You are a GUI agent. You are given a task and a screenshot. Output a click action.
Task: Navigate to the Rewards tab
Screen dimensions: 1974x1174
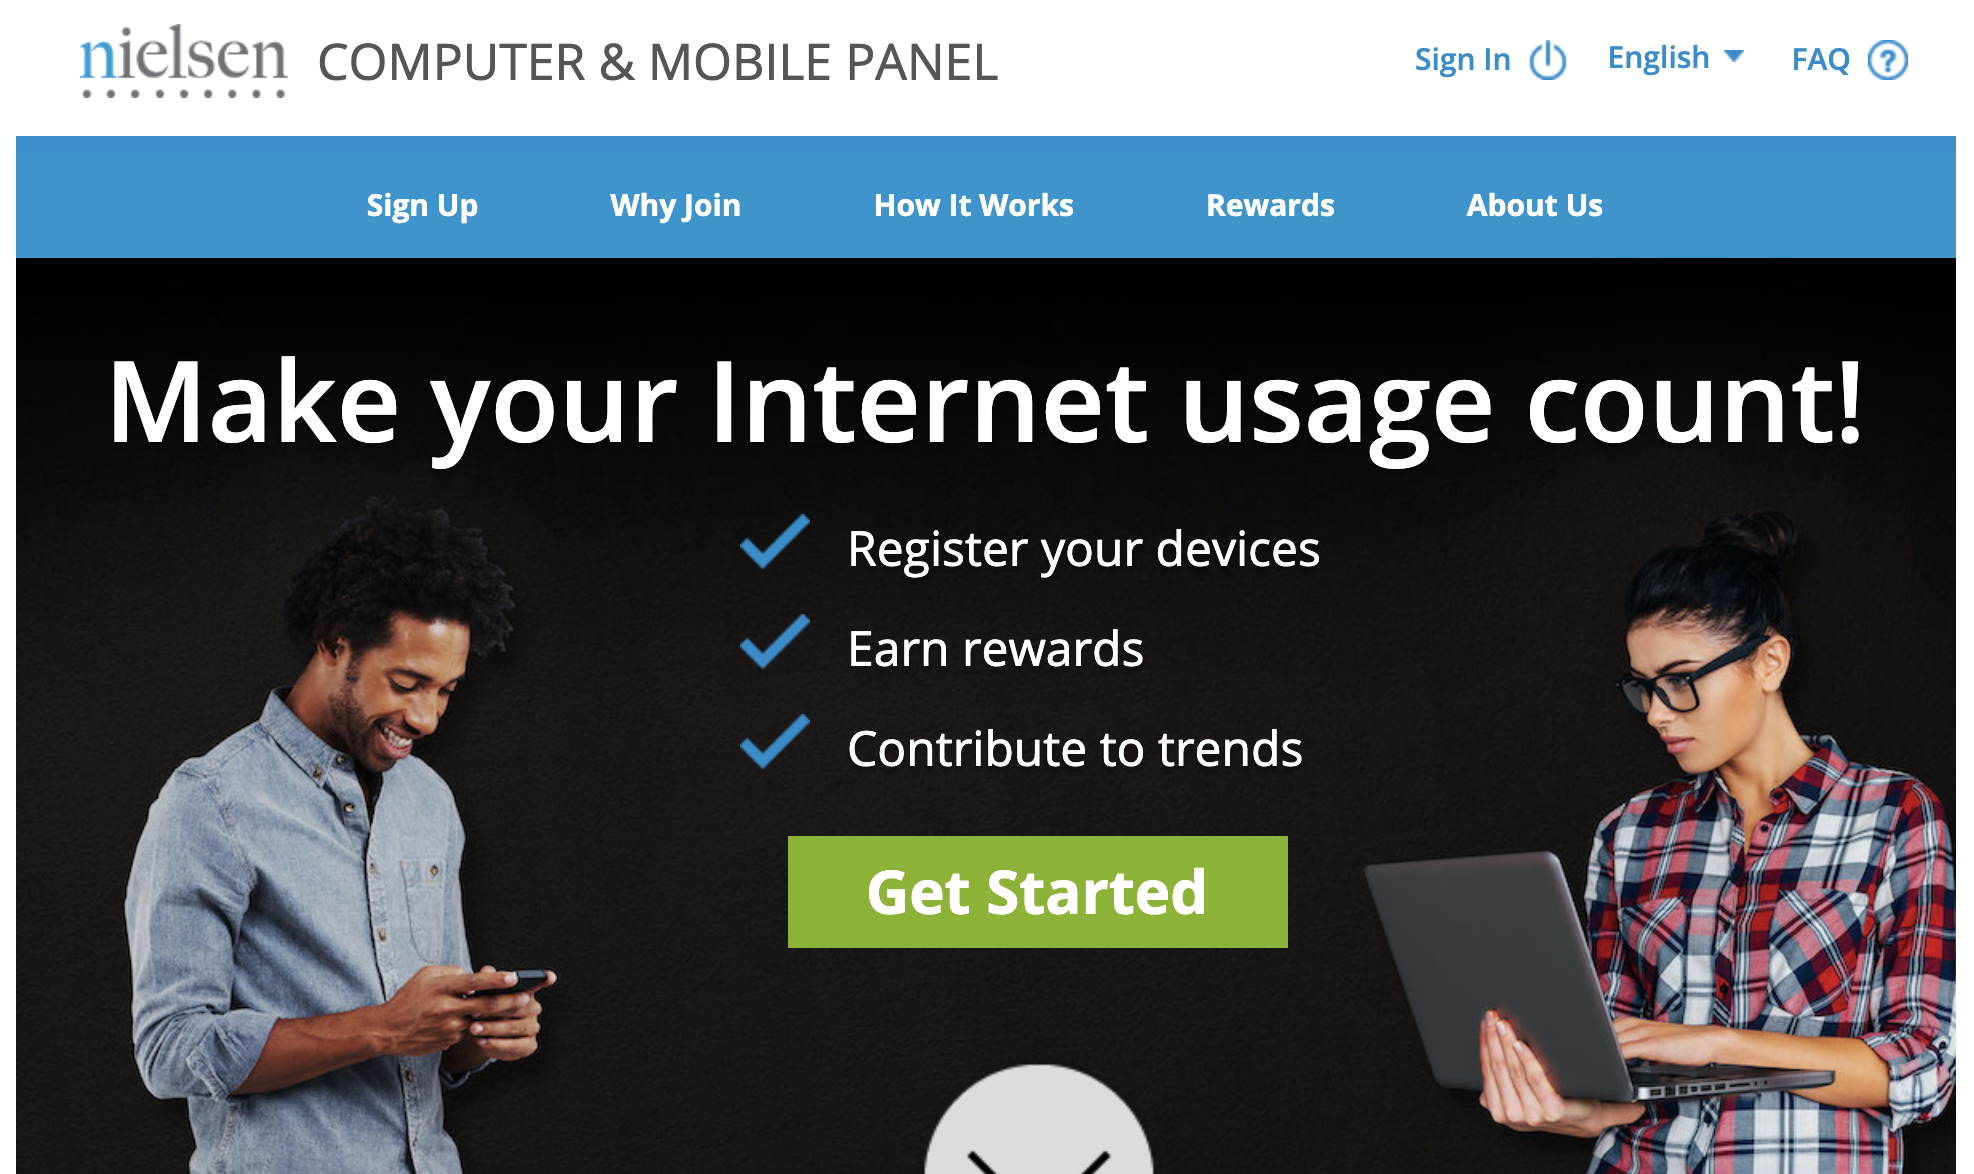(1269, 204)
